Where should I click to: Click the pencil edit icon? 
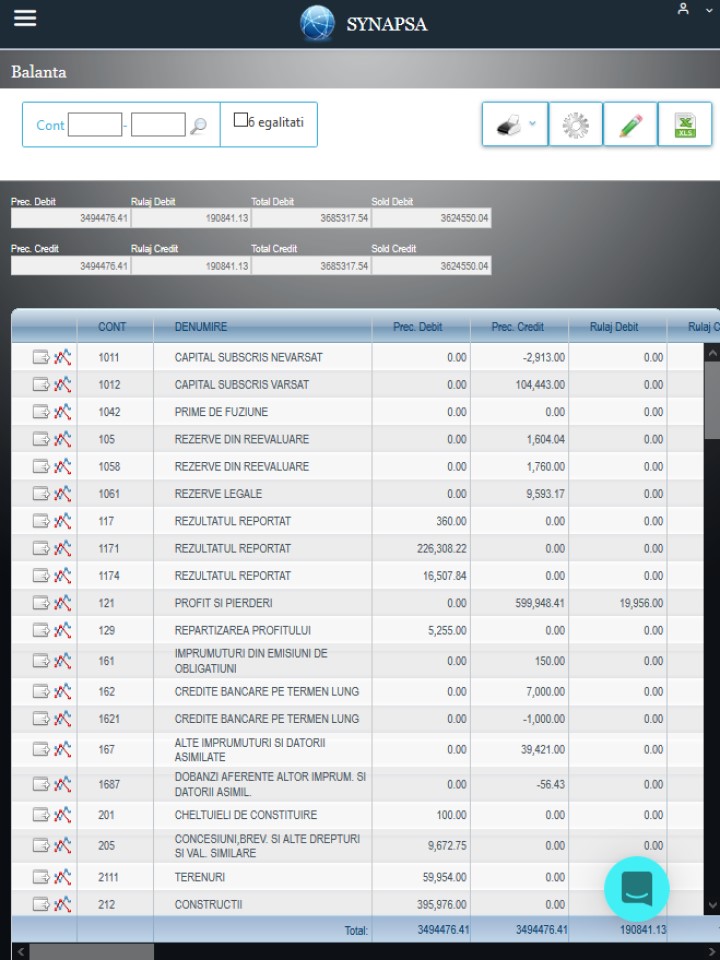pos(630,125)
